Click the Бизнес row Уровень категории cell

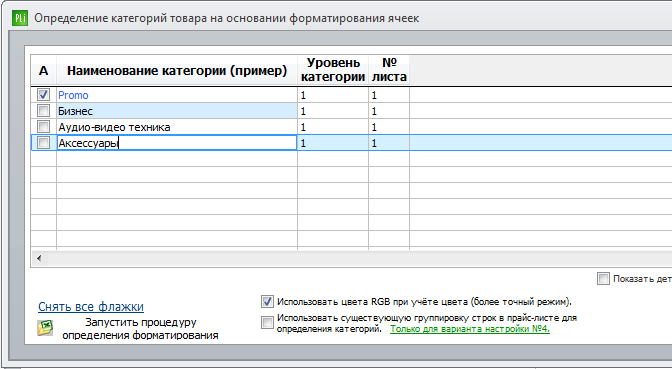click(x=333, y=111)
